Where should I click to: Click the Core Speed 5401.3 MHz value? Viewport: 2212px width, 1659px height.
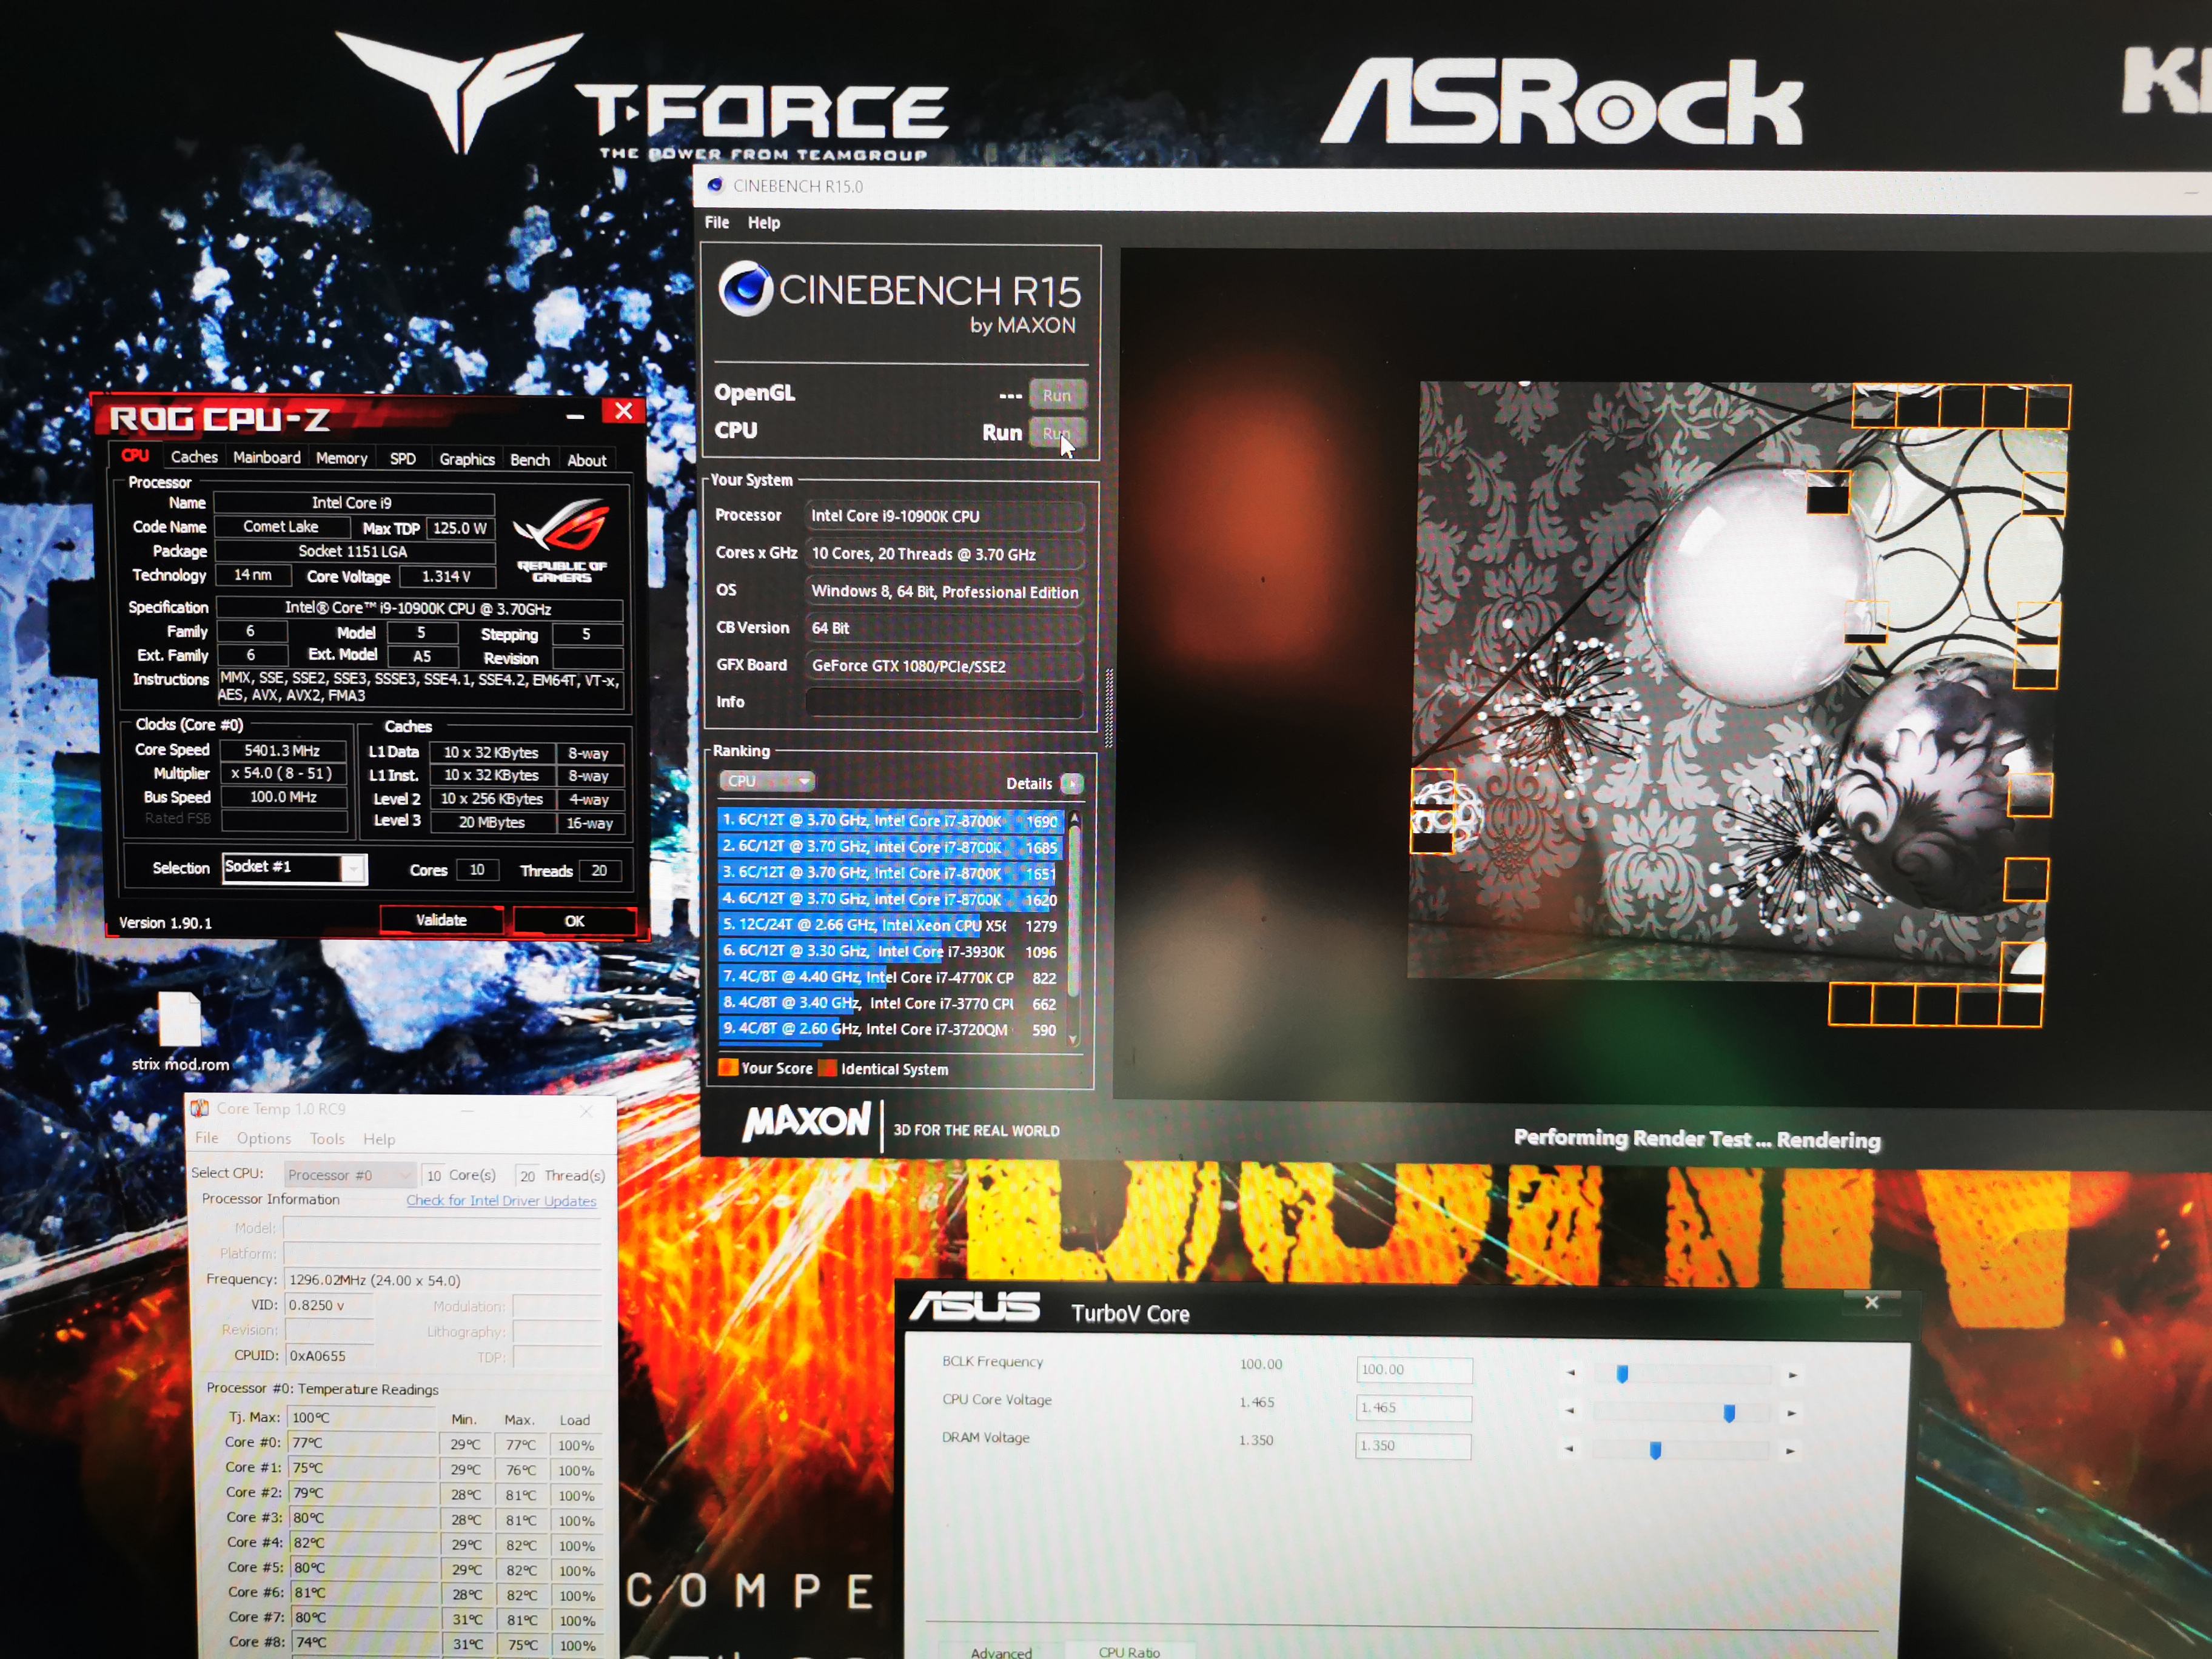(282, 750)
